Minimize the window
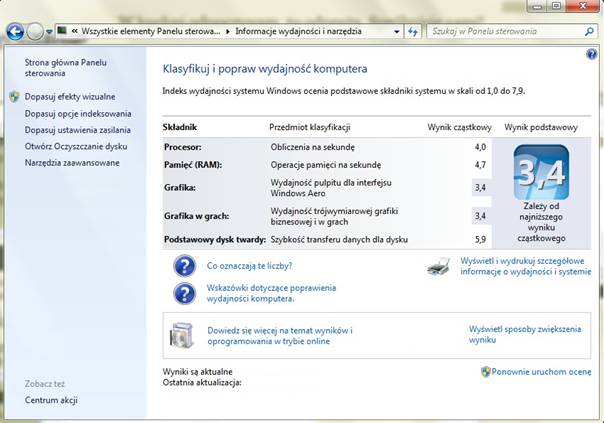Image resolution: width=604 pixels, height=423 pixels. (x=539, y=6)
